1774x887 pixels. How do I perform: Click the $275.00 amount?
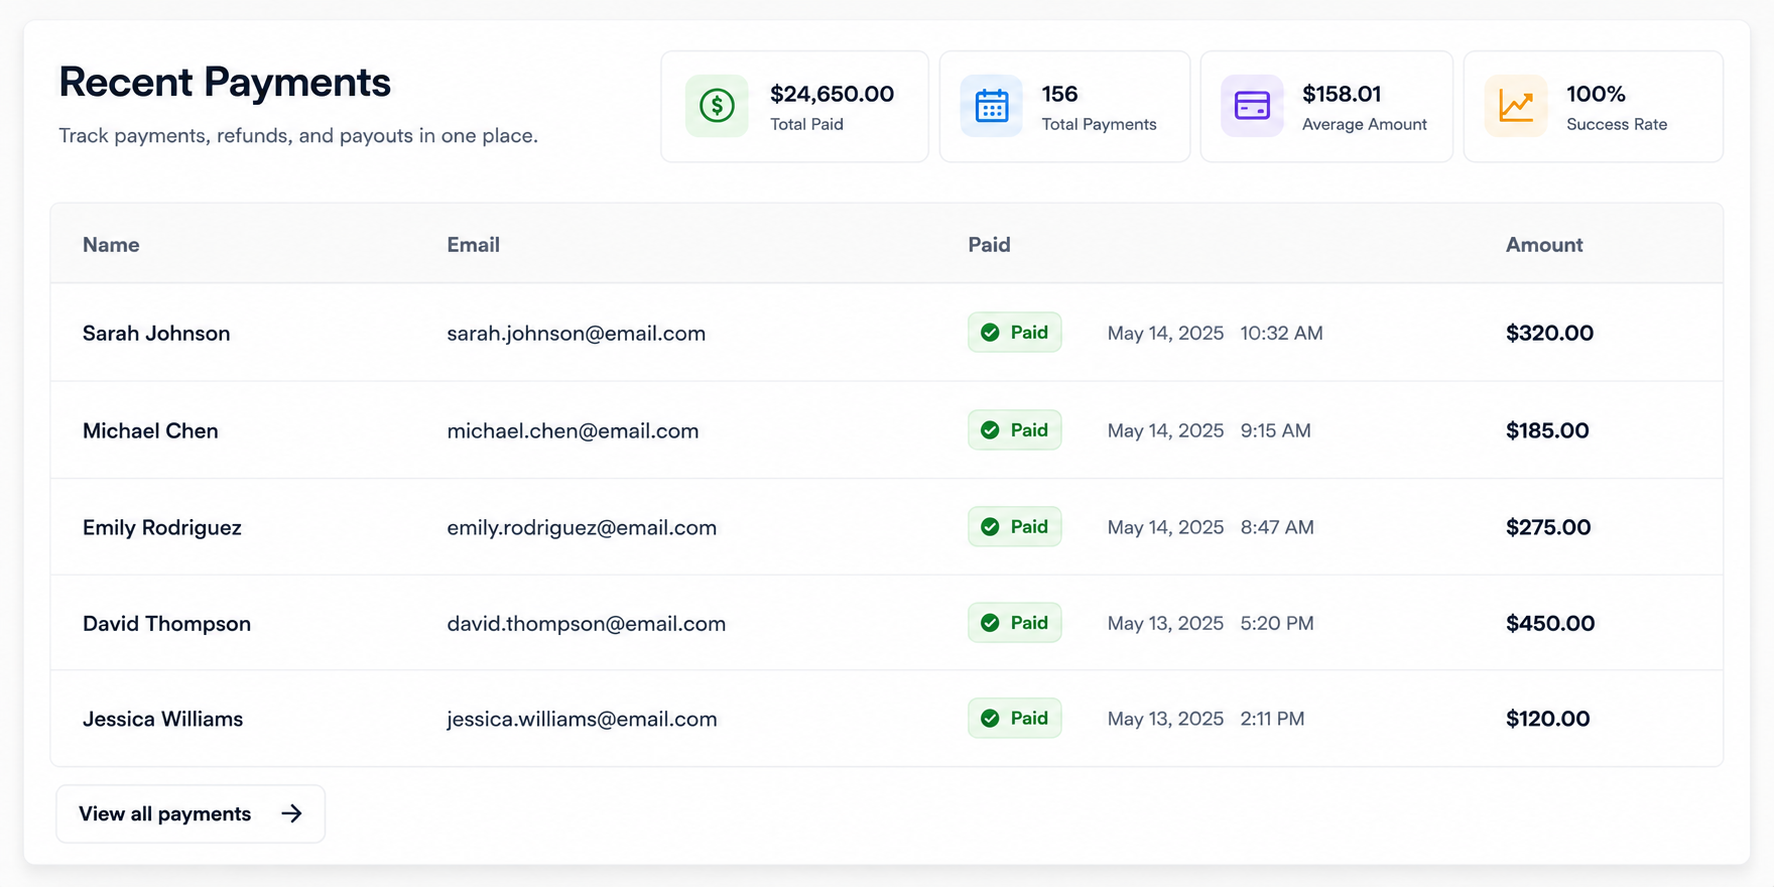click(x=1548, y=528)
